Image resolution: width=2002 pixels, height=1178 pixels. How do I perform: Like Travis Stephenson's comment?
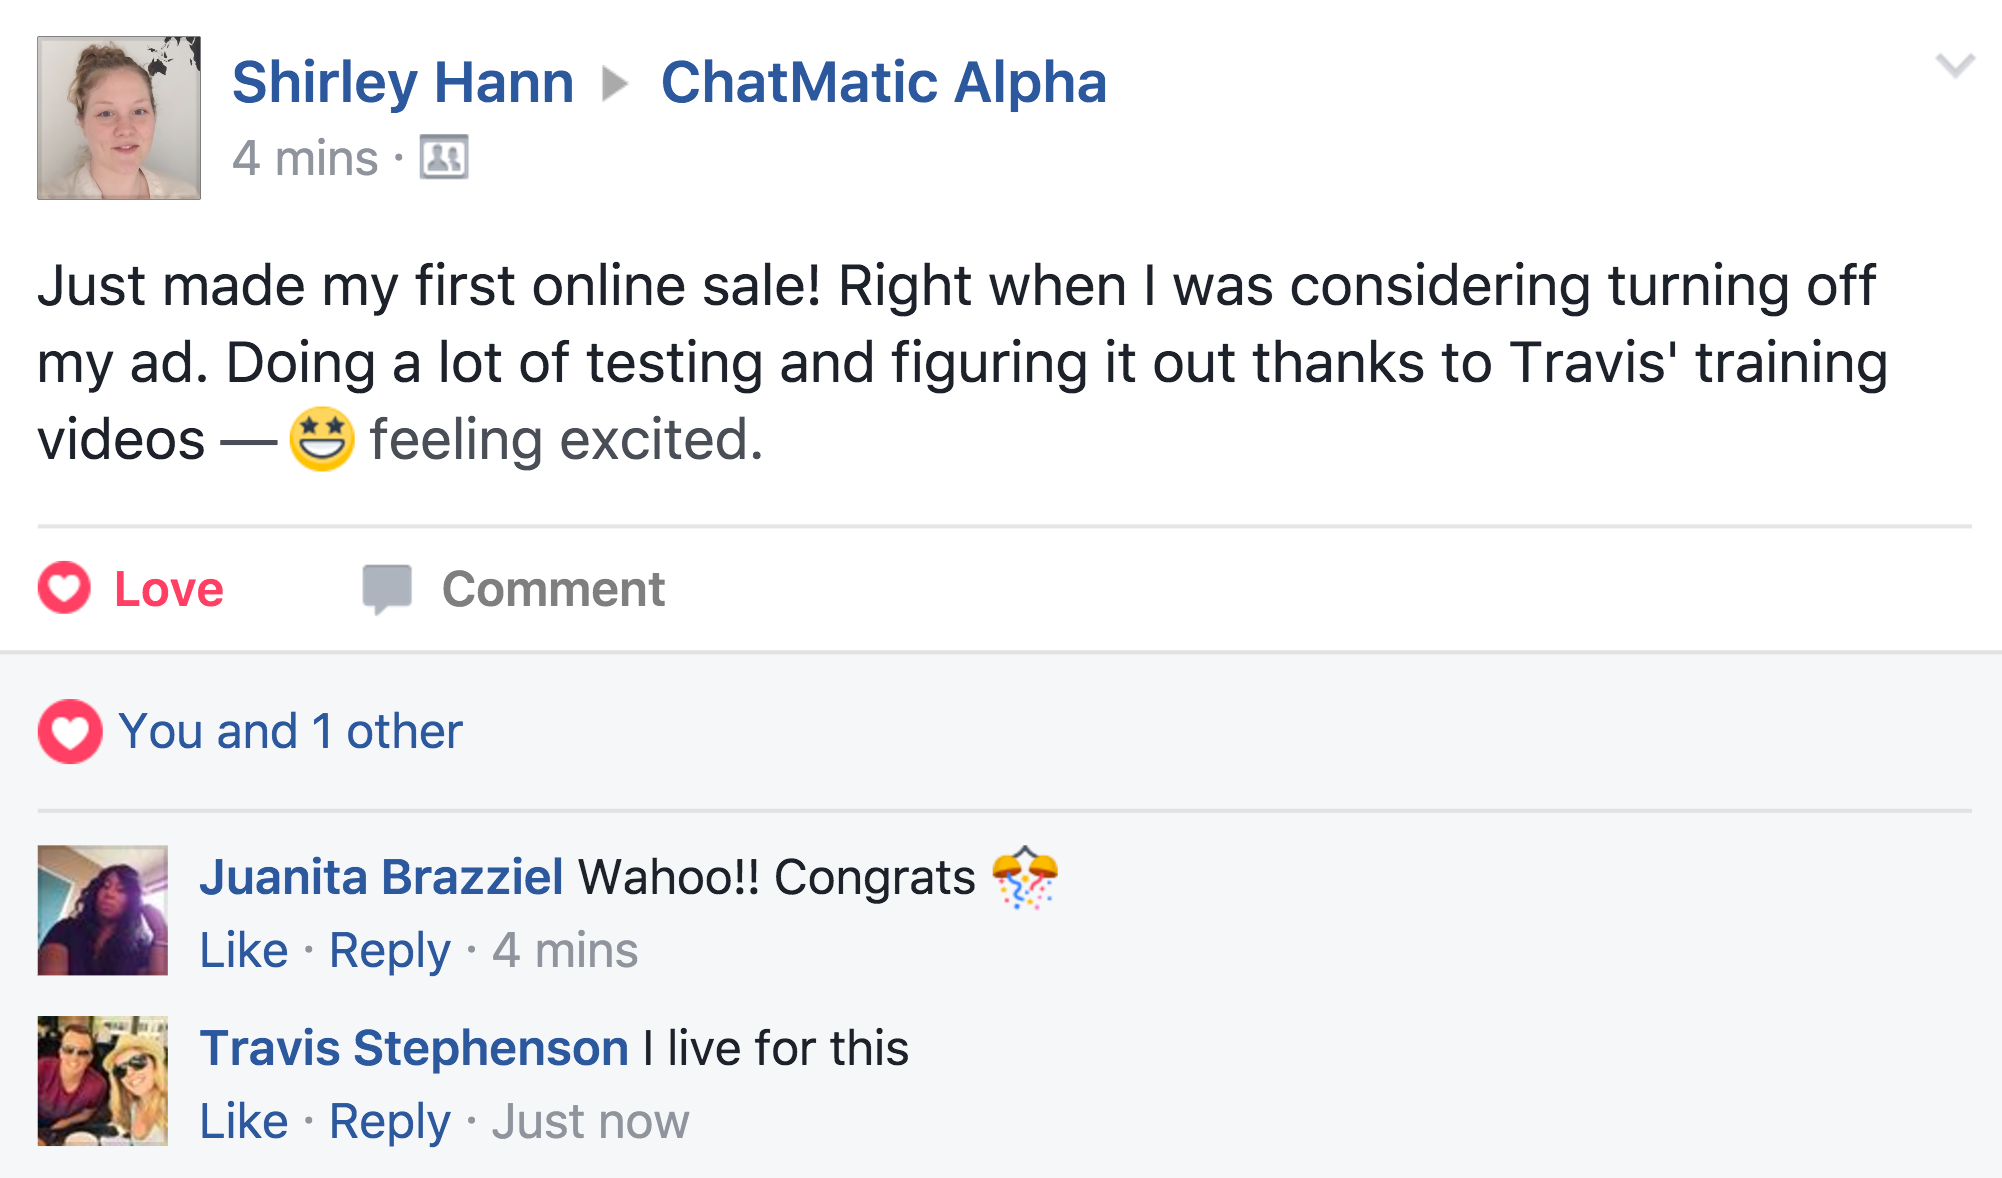pyautogui.click(x=244, y=1121)
